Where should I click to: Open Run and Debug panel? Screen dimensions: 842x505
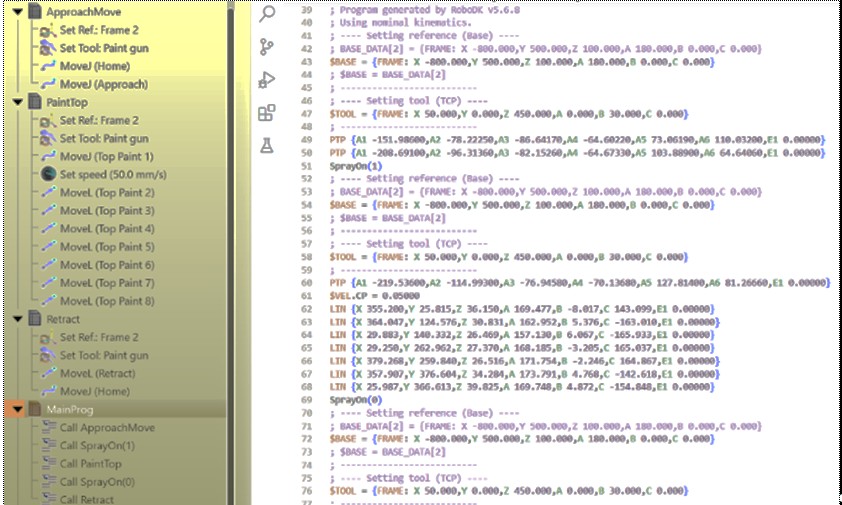coord(267,80)
